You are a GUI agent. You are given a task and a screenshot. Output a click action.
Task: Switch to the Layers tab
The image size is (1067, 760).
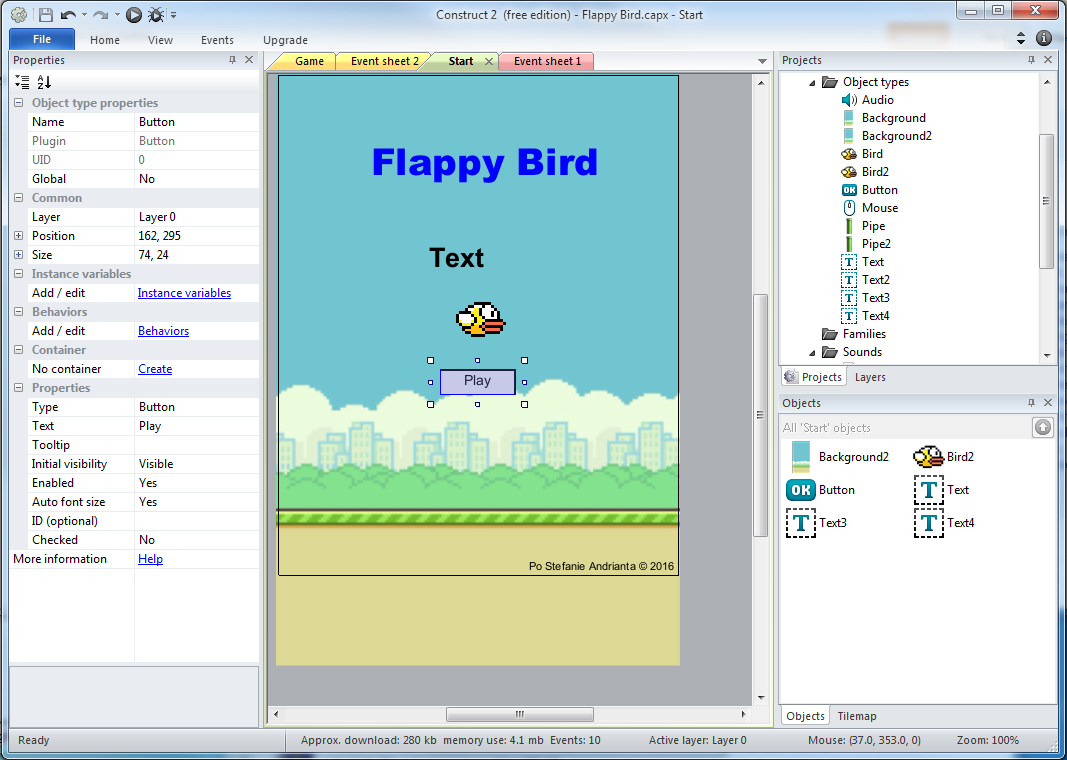click(x=870, y=377)
